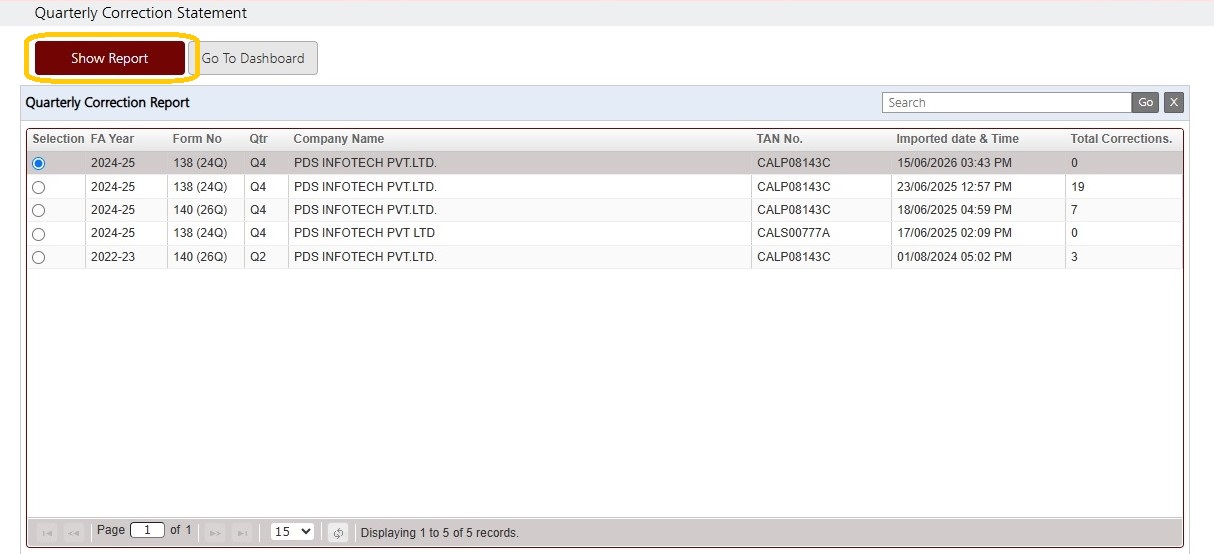The height and width of the screenshot is (554, 1214).
Task: Go to last page icon in pager
Action: [241, 533]
